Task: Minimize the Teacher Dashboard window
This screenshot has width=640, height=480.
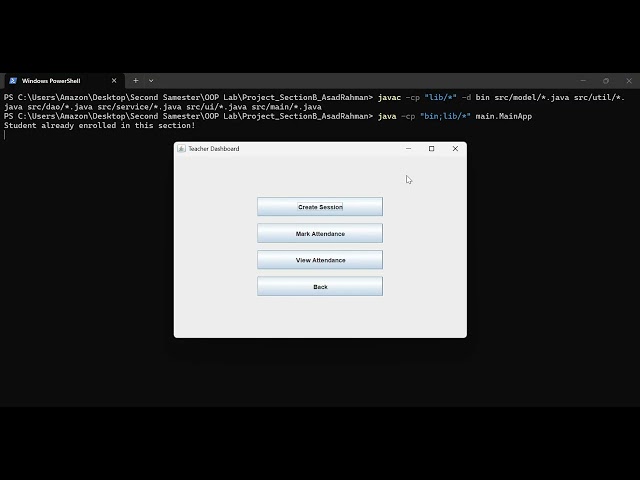Action: (408, 149)
